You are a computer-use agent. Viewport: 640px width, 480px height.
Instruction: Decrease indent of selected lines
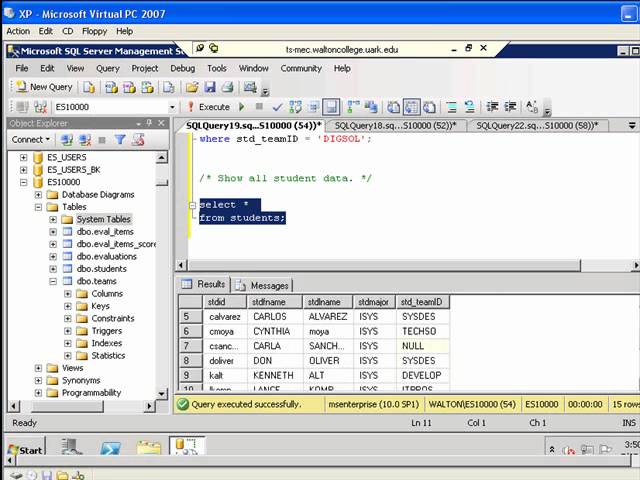492,107
